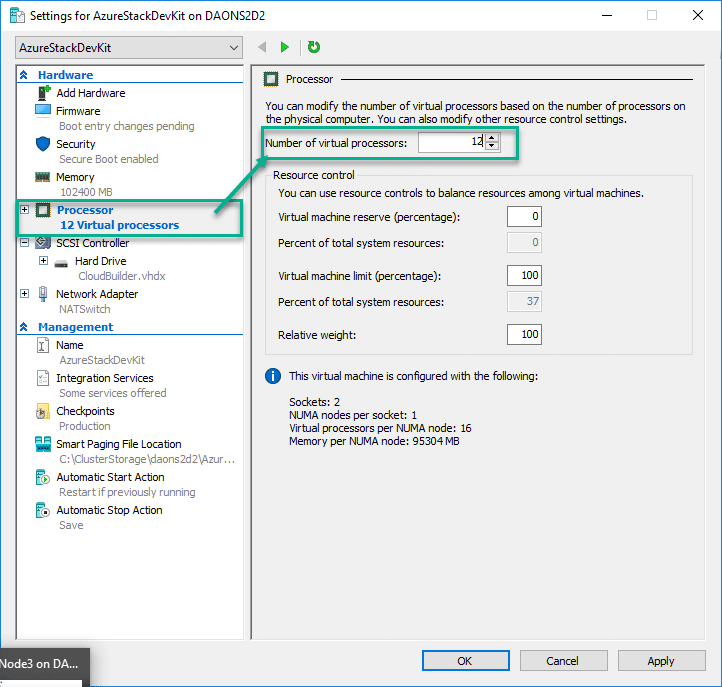Click the Add Hardware icon
This screenshot has height=687, width=722.
pyautogui.click(x=43, y=93)
